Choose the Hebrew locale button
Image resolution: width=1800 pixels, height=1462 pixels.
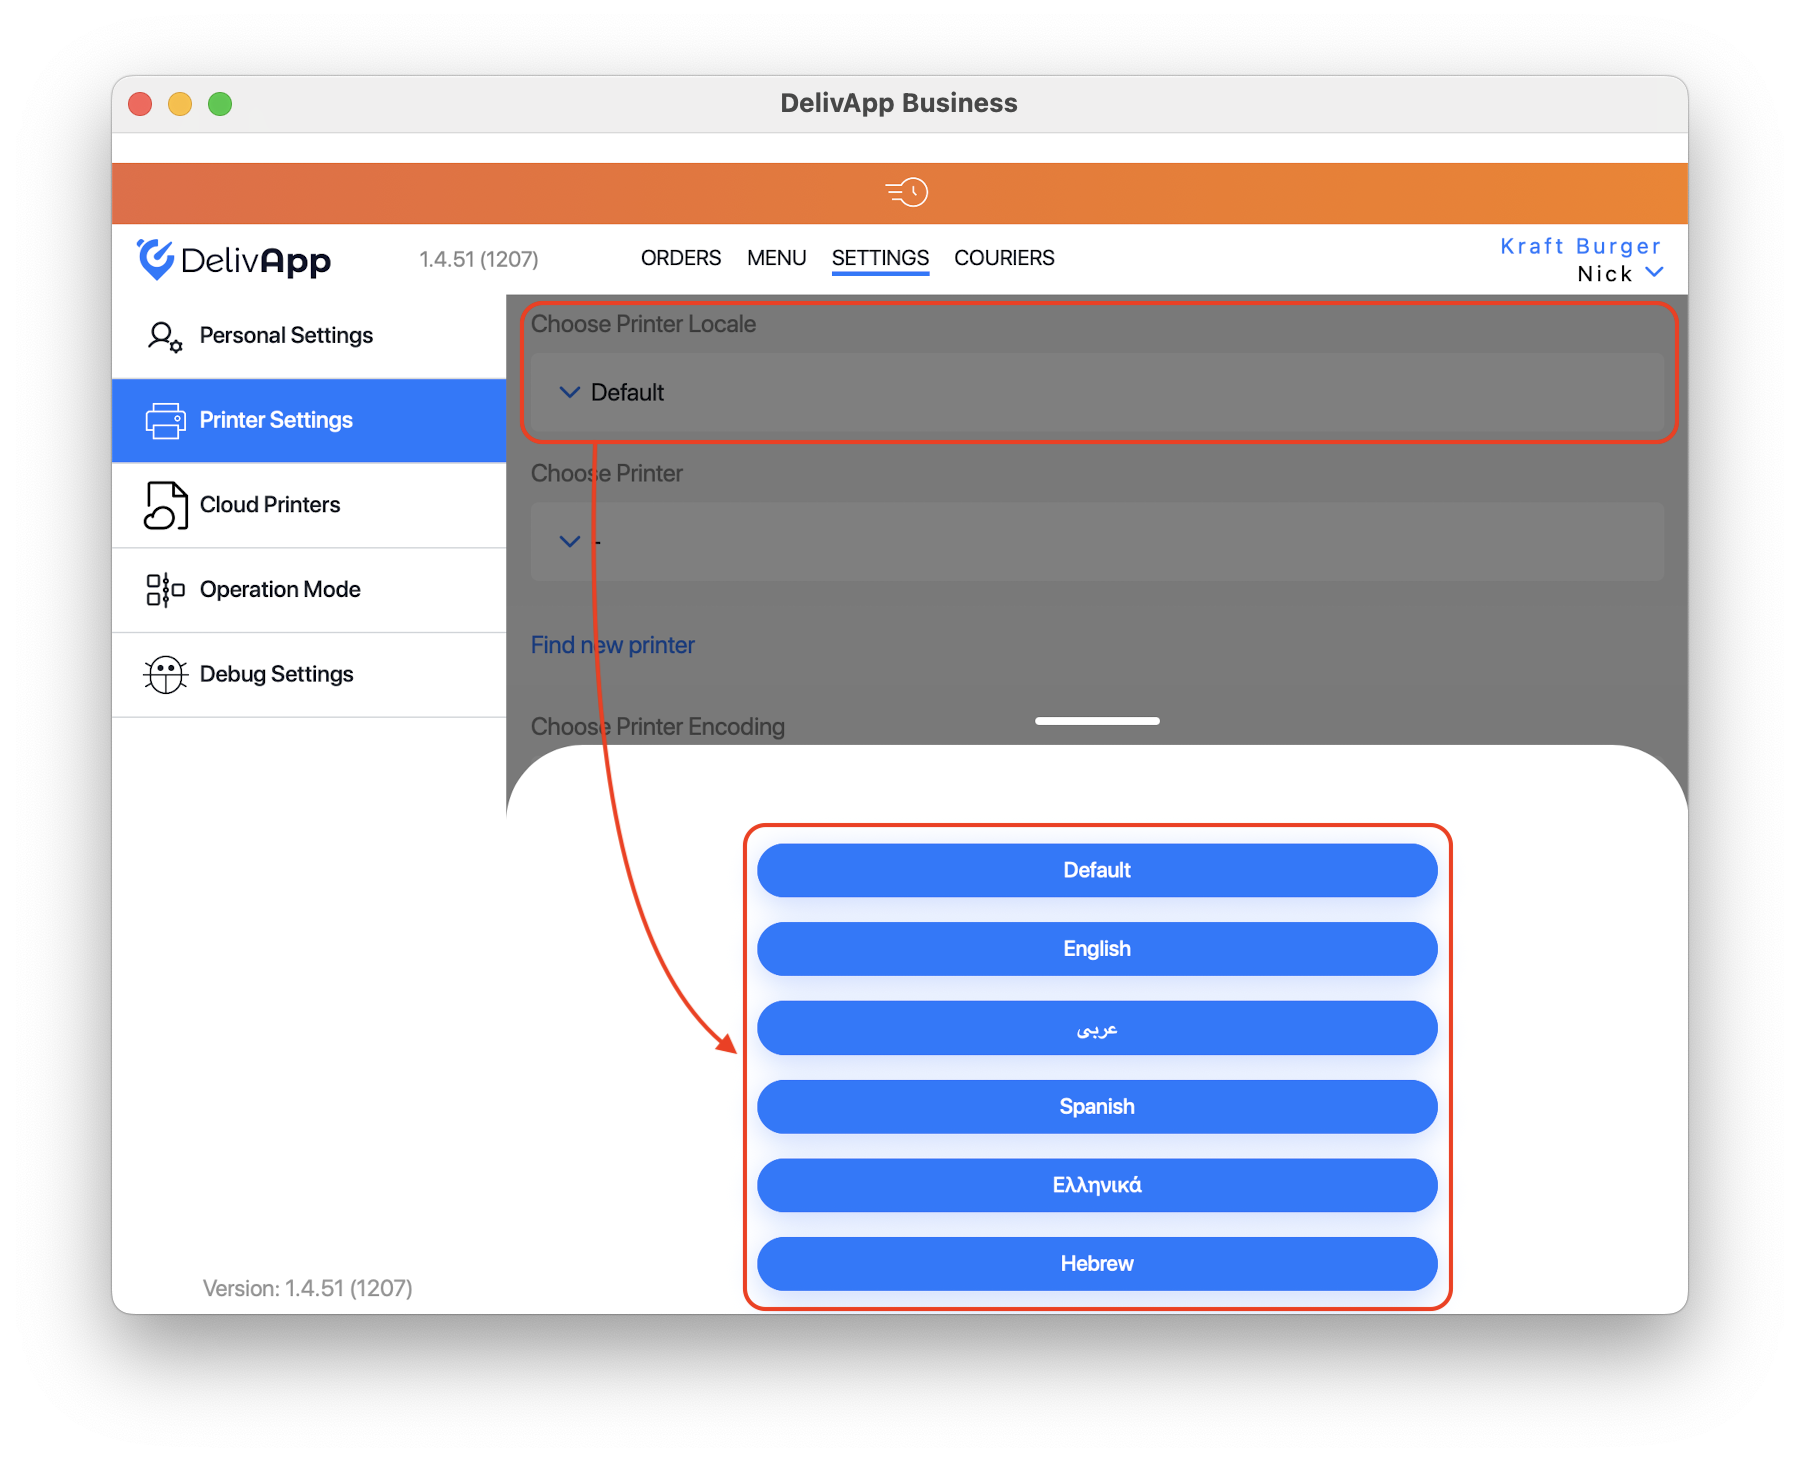1097,1264
